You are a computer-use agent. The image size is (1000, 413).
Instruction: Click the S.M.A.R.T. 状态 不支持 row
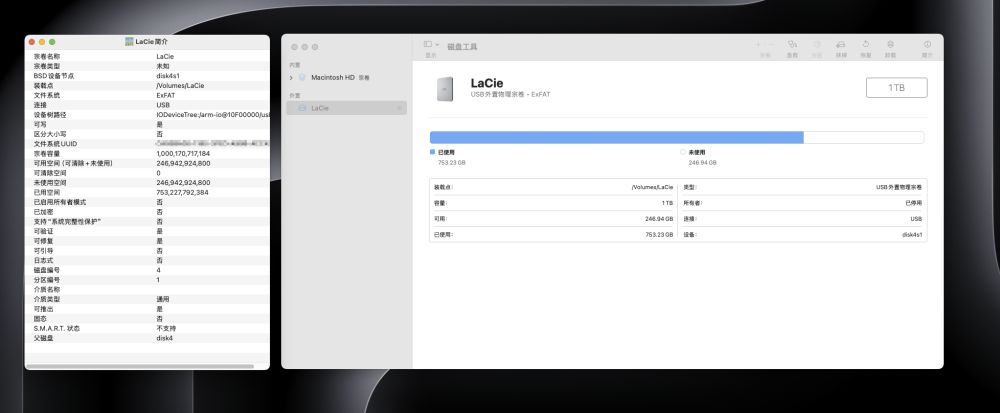[147, 328]
